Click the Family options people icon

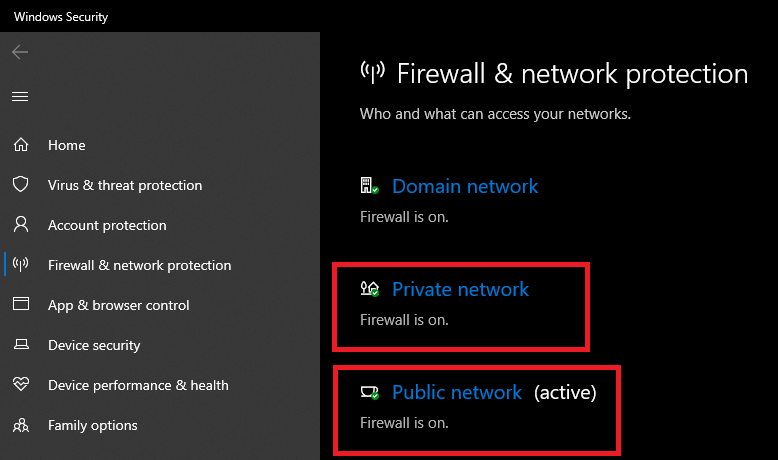tap(20, 425)
